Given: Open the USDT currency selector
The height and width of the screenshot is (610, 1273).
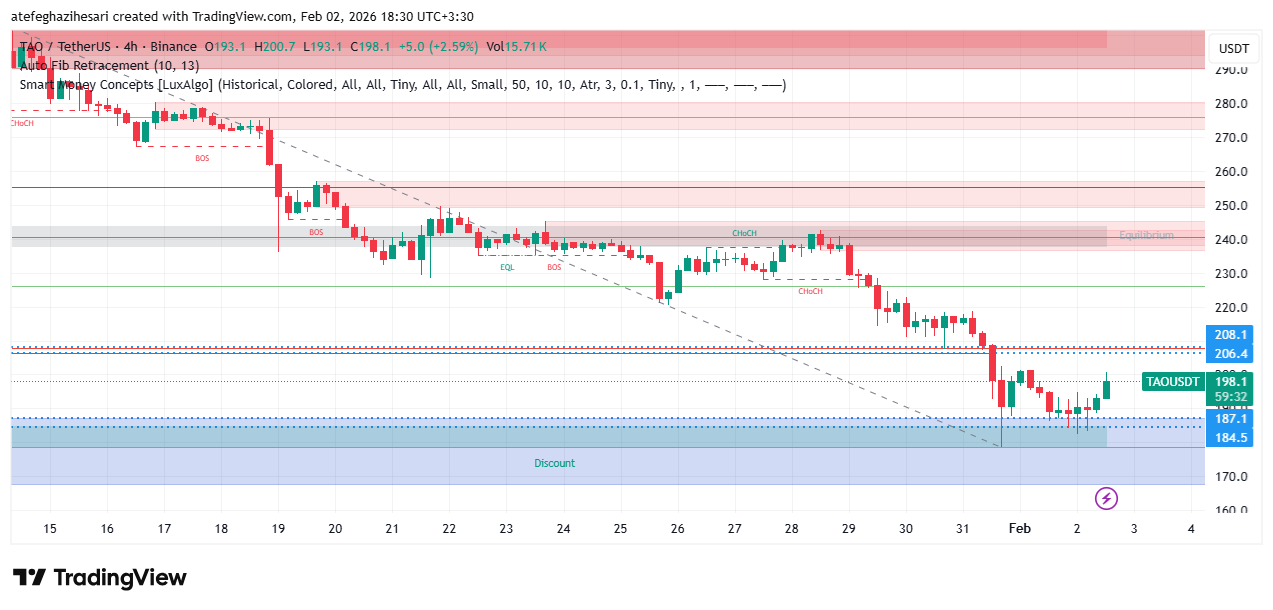Looking at the screenshot, I should 1233,48.
